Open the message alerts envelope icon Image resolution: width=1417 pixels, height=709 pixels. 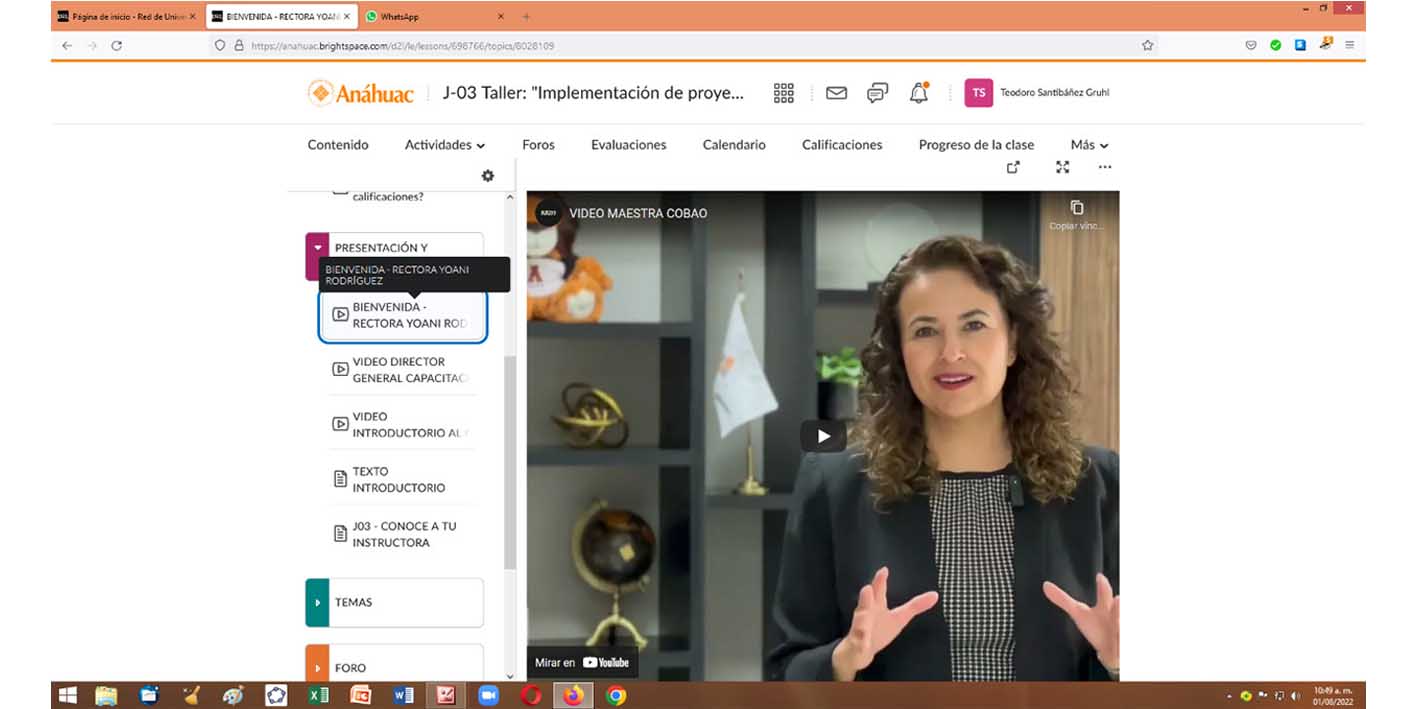836,93
